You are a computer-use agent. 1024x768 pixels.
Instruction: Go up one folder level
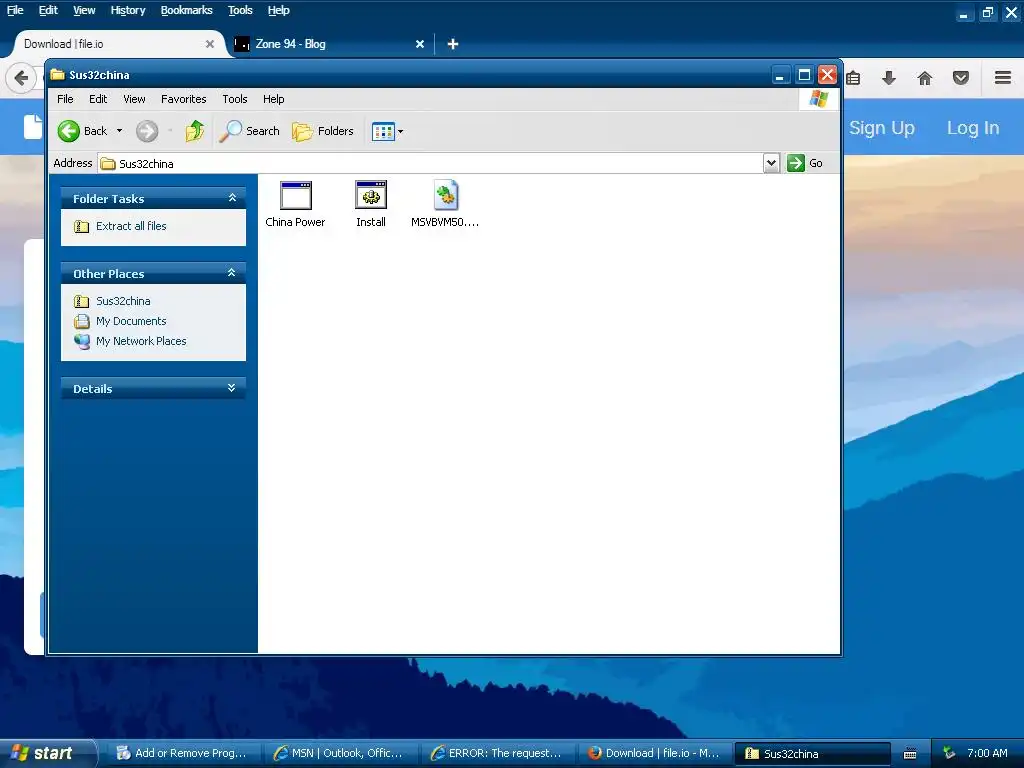(195, 131)
